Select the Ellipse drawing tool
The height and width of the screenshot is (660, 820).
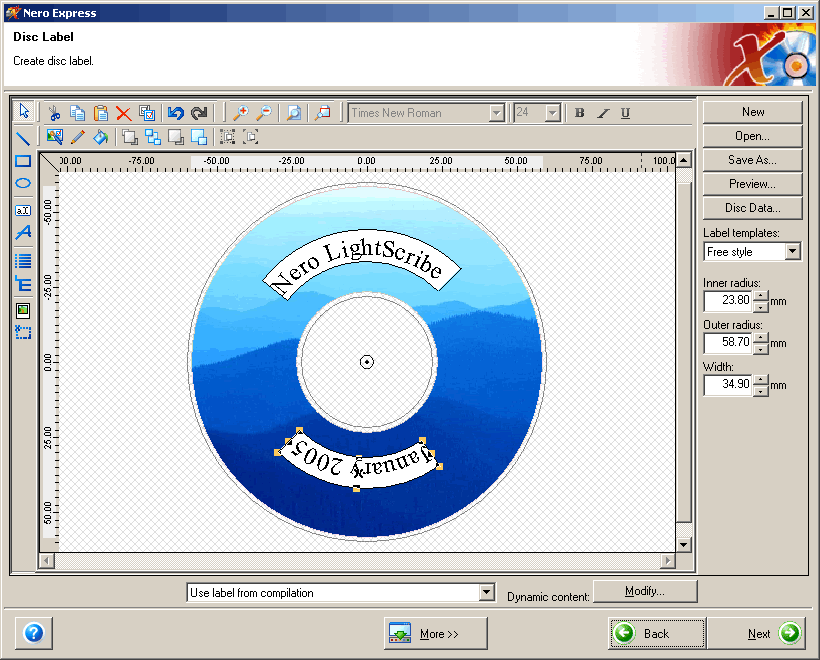(x=22, y=183)
